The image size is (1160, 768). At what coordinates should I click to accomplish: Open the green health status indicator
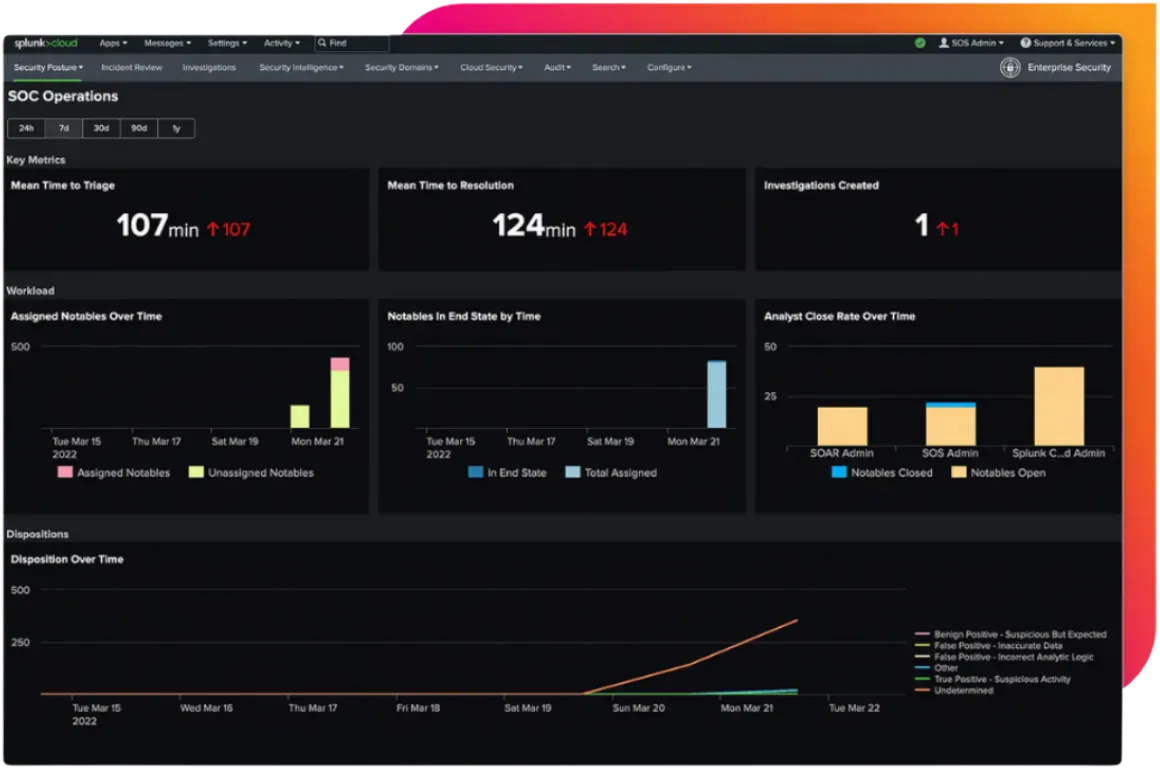(x=919, y=43)
